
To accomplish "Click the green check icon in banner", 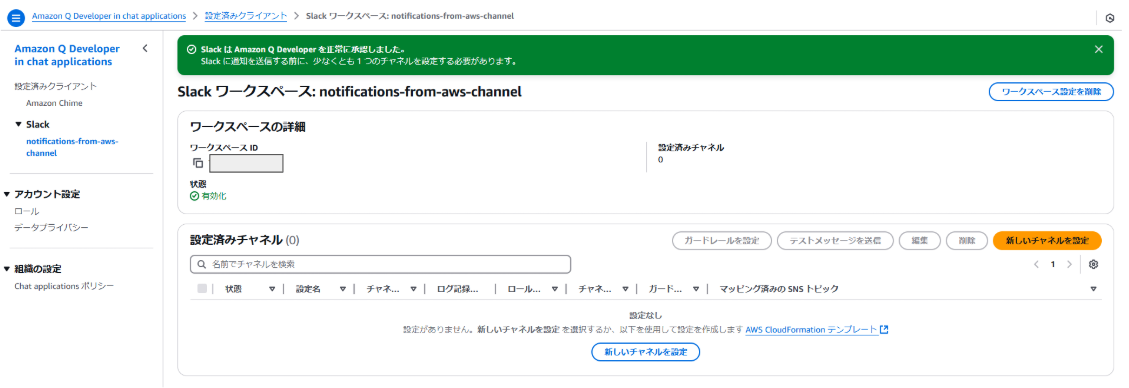I will coord(191,50).
